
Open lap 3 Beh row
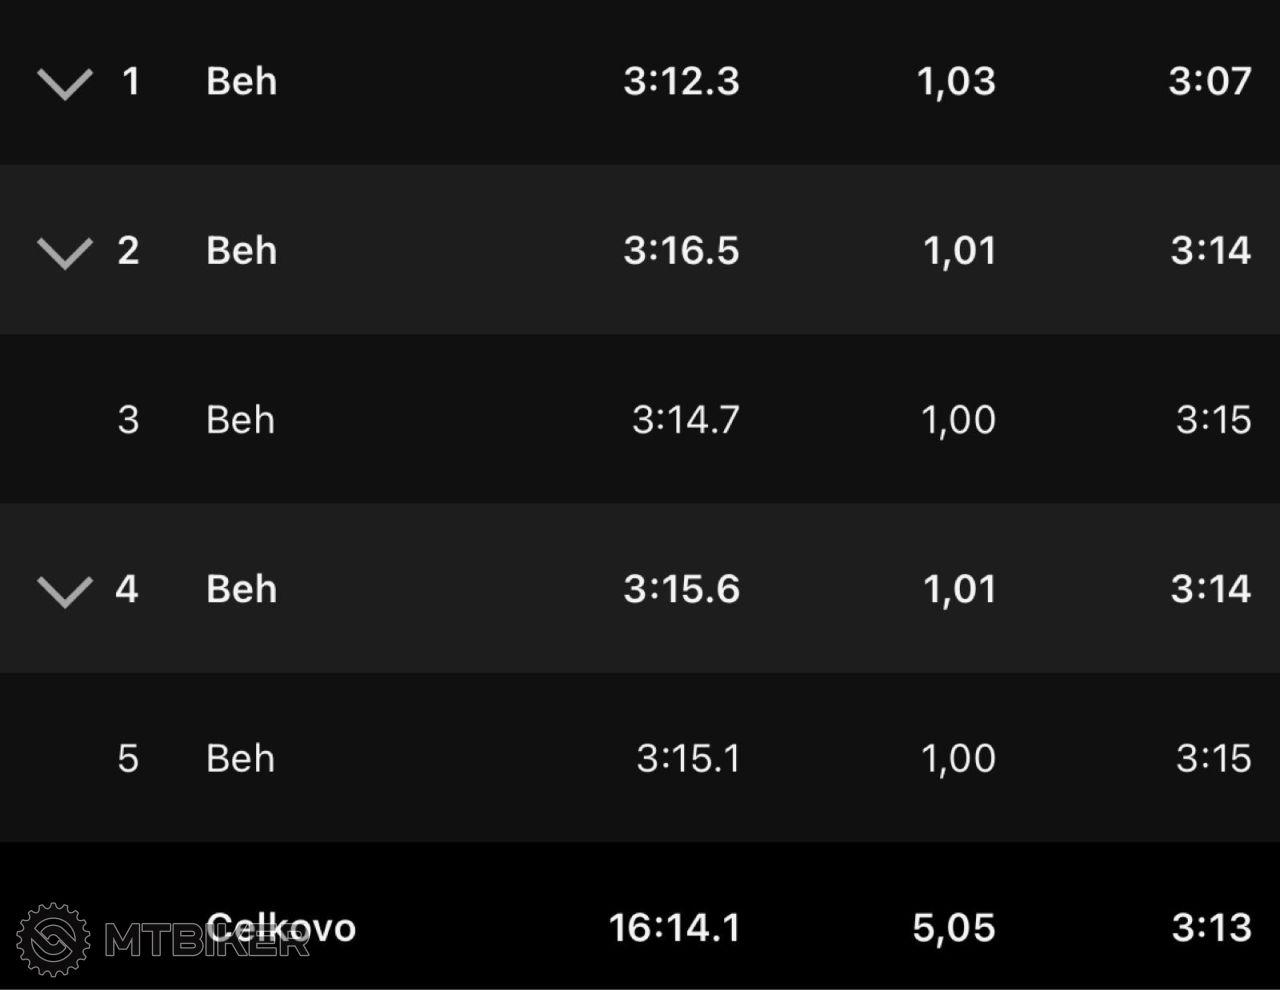pyautogui.click(x=640, y=419)
